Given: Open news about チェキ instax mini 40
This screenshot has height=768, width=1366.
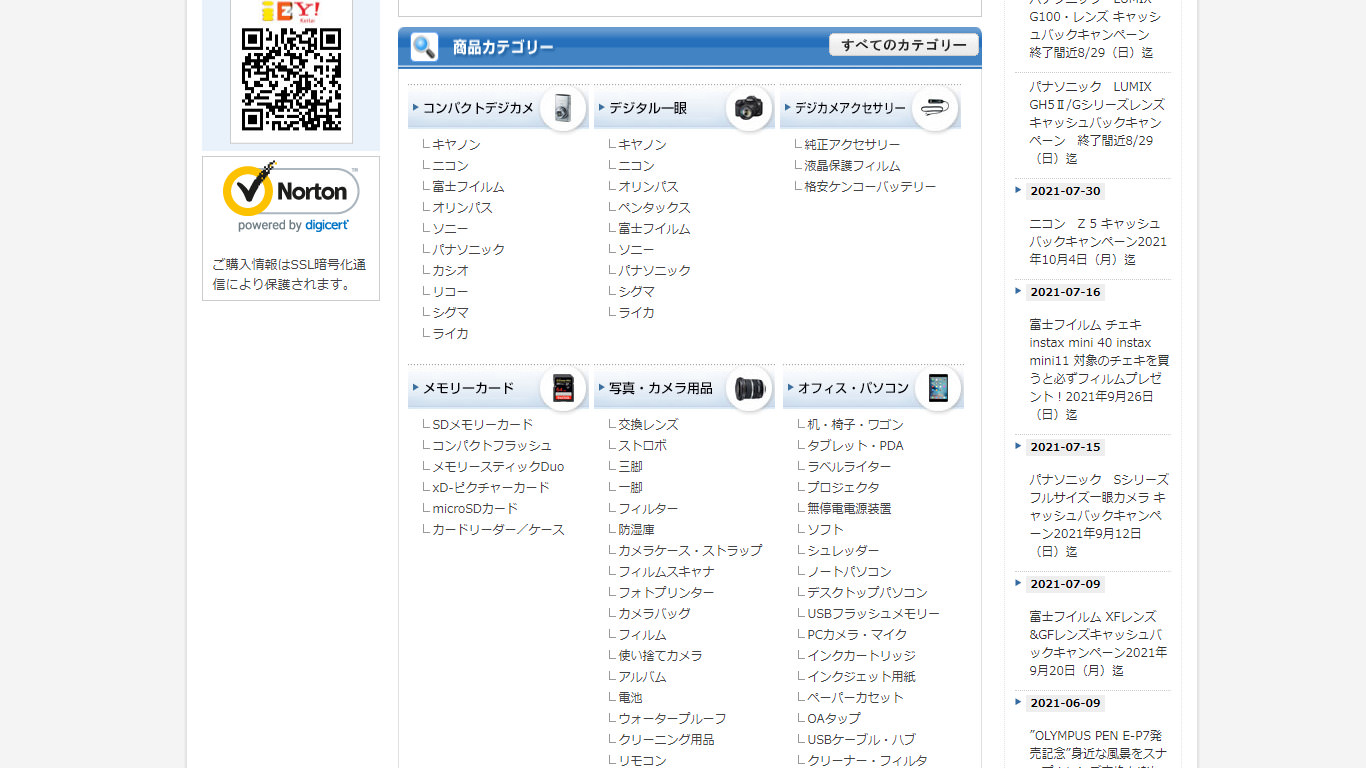Looking at the screenshot, I should 1099,369.
